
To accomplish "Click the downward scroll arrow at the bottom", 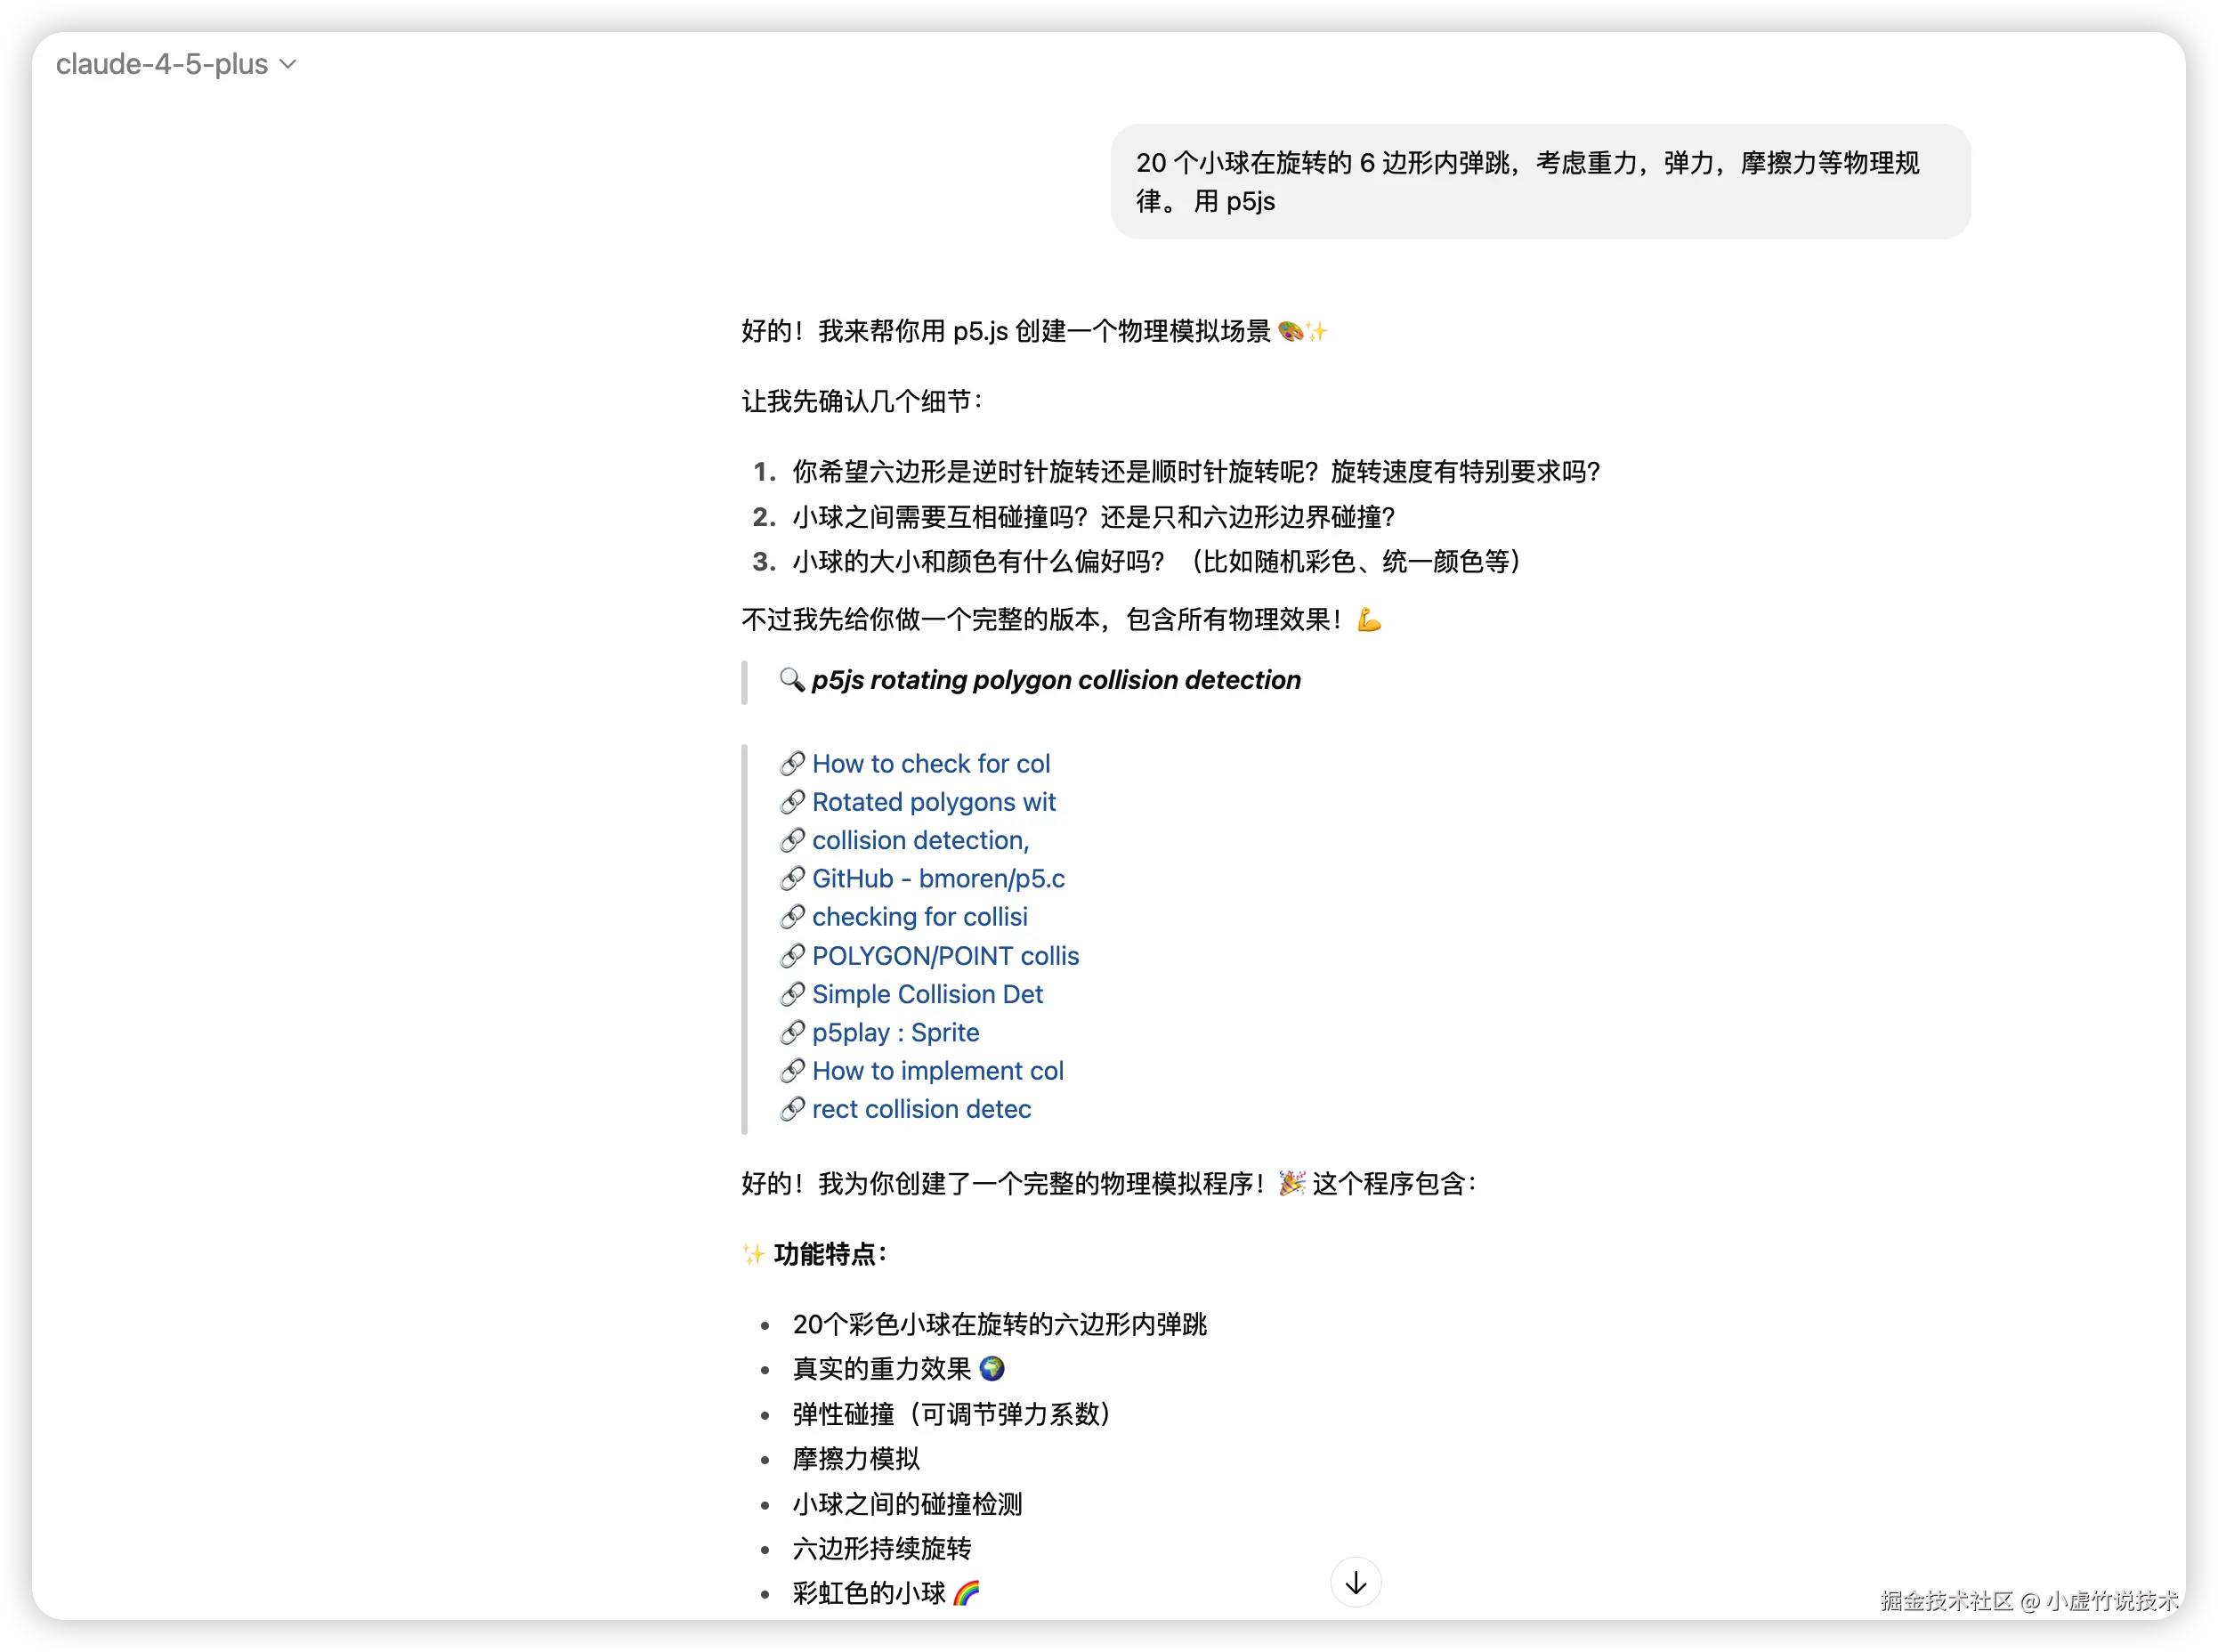I will click(x=1355, y=1583).
